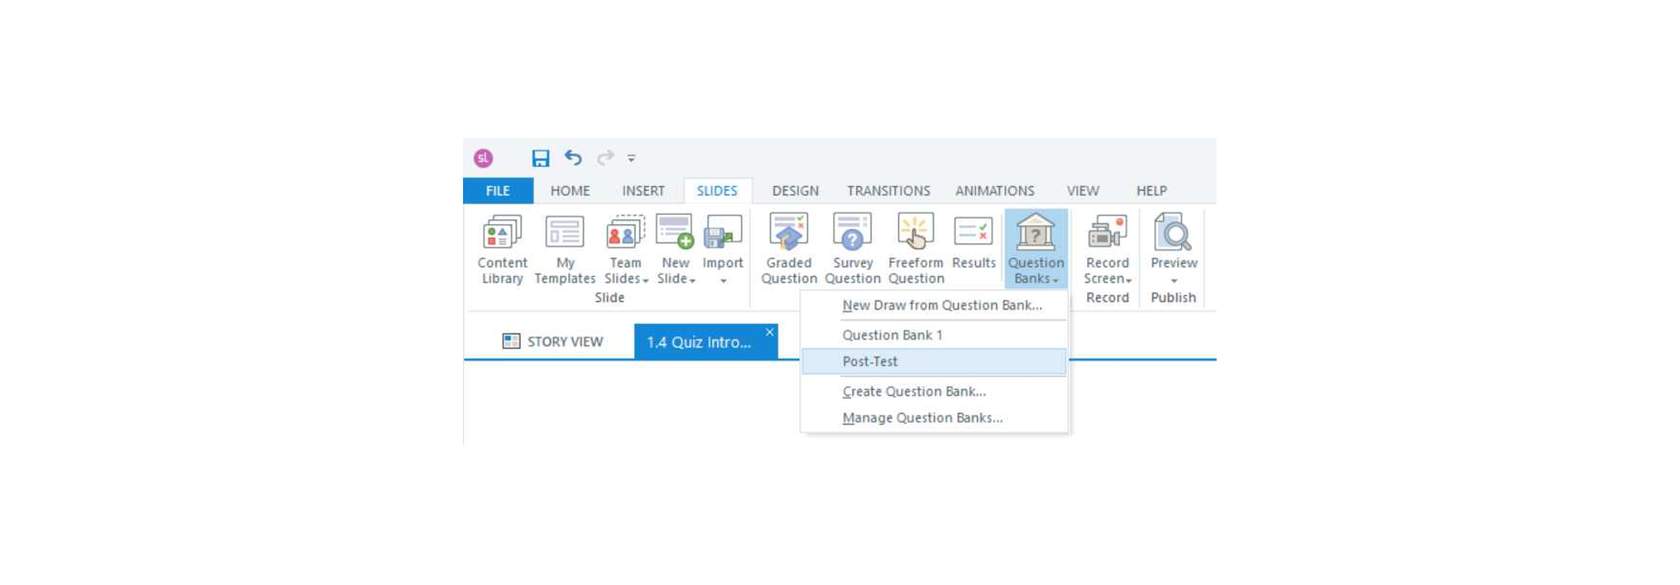Open the Quick Access Toolbar customize arrow
This screenshot has height=585, width=1680.
(x=631, y=158)
